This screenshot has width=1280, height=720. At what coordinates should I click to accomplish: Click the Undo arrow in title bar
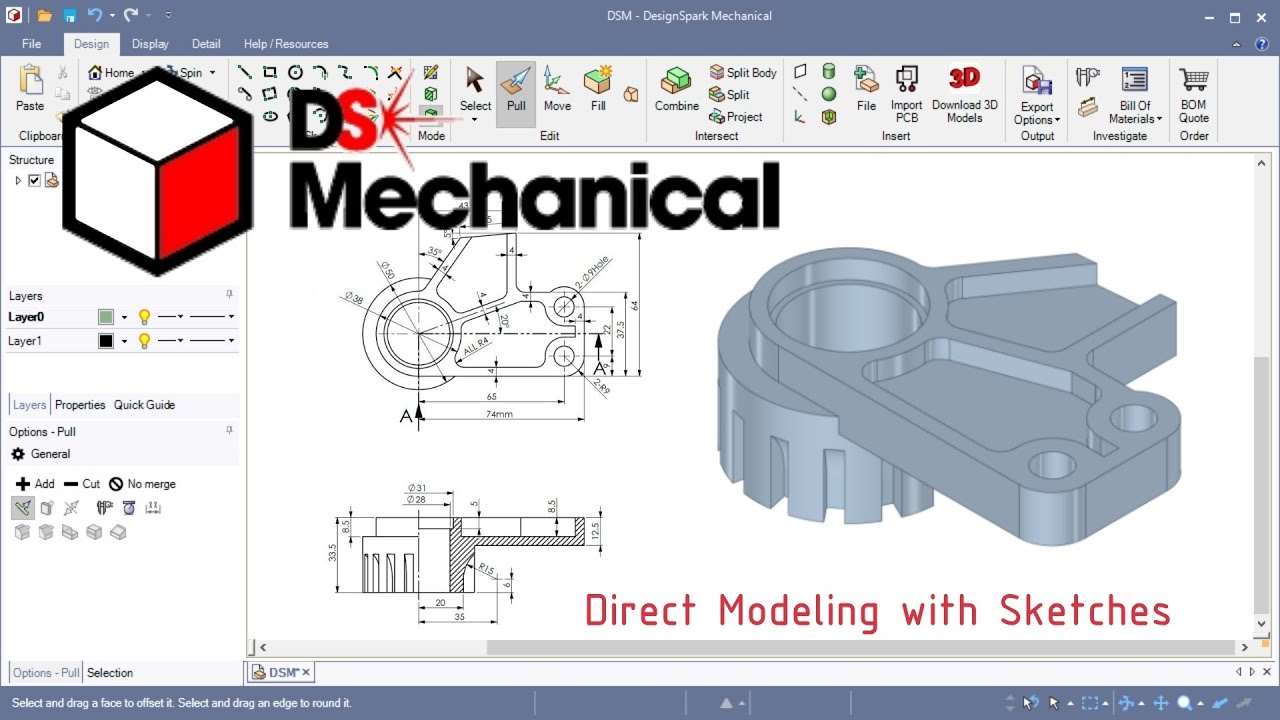[95, 16]
